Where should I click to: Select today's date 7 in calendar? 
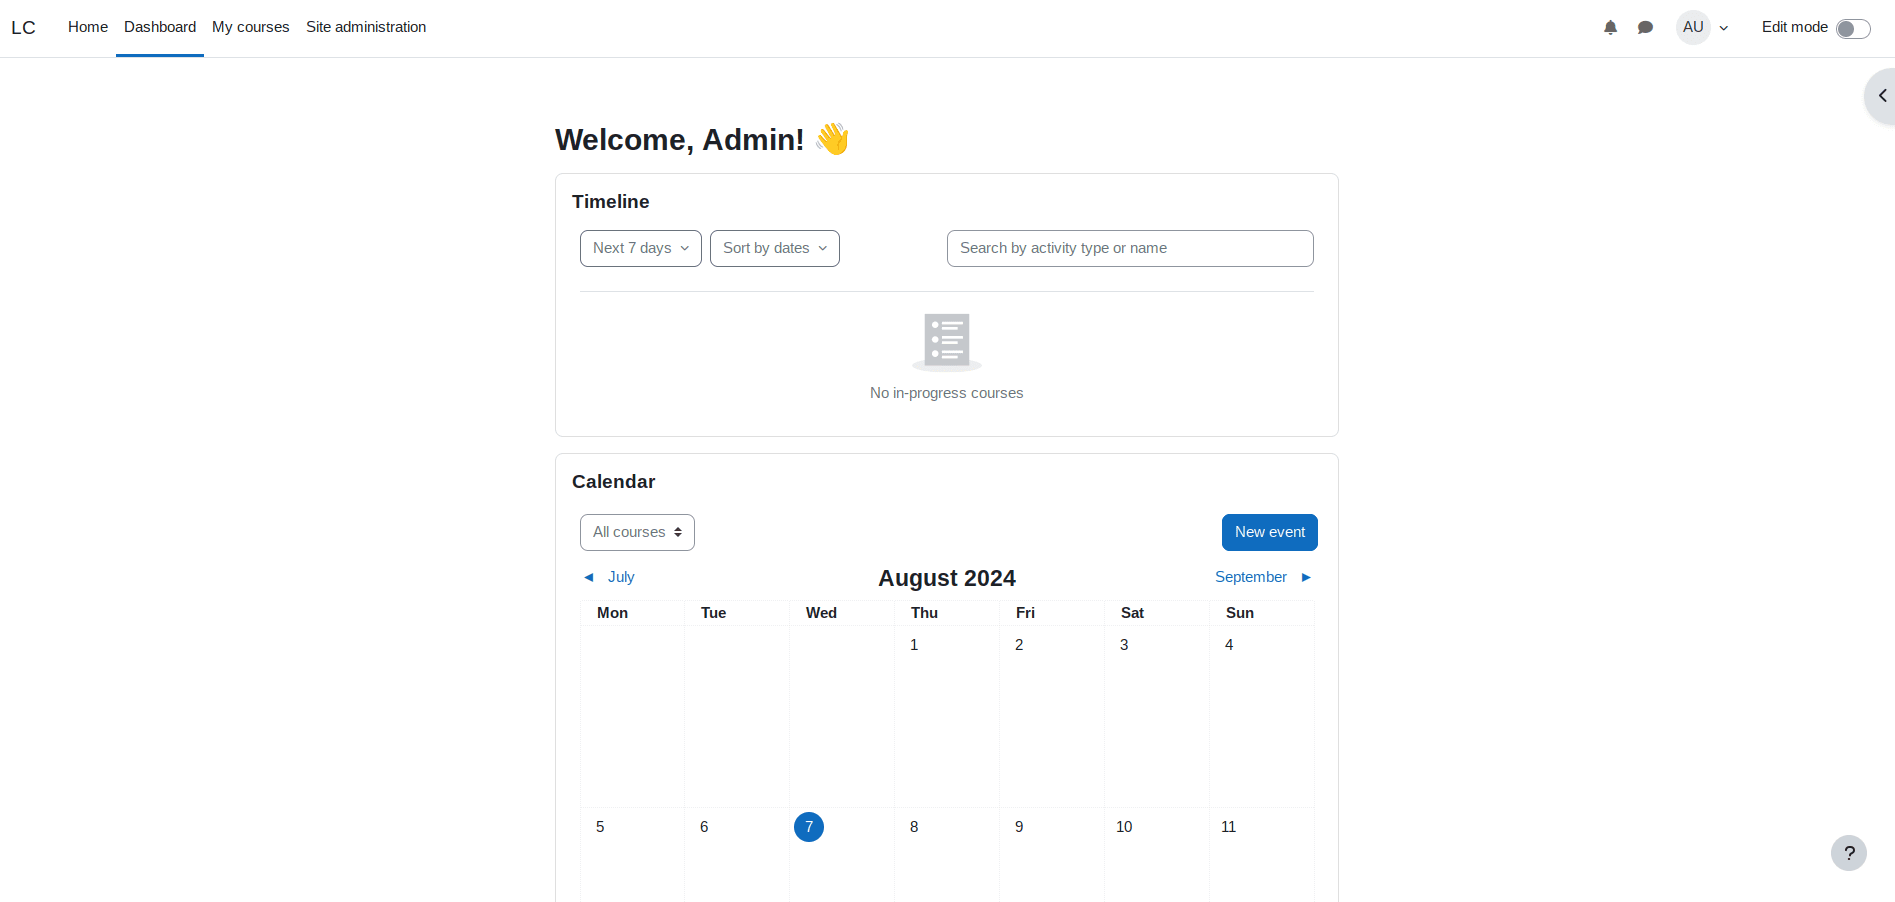tap(809, 827)
